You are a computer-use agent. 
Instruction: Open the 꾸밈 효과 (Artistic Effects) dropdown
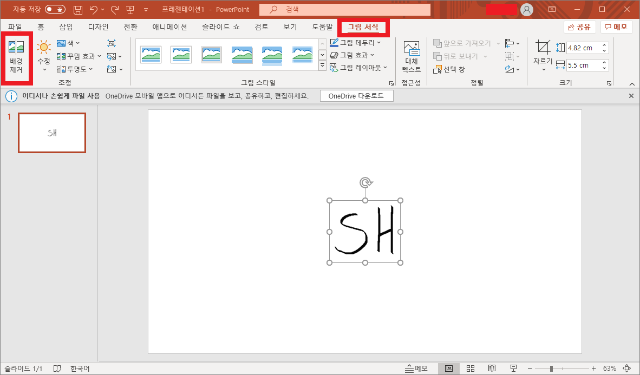point(79,56)
